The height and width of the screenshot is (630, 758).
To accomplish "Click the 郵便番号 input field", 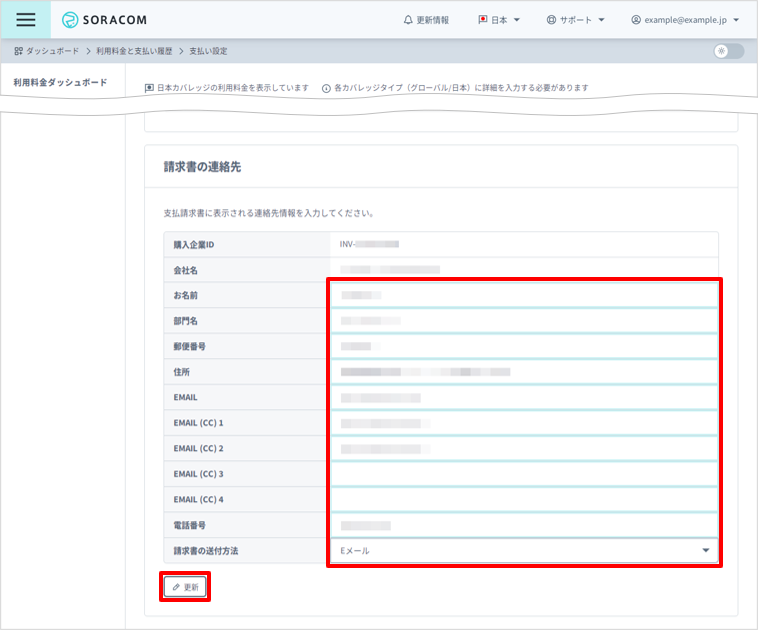I will 524,346.
